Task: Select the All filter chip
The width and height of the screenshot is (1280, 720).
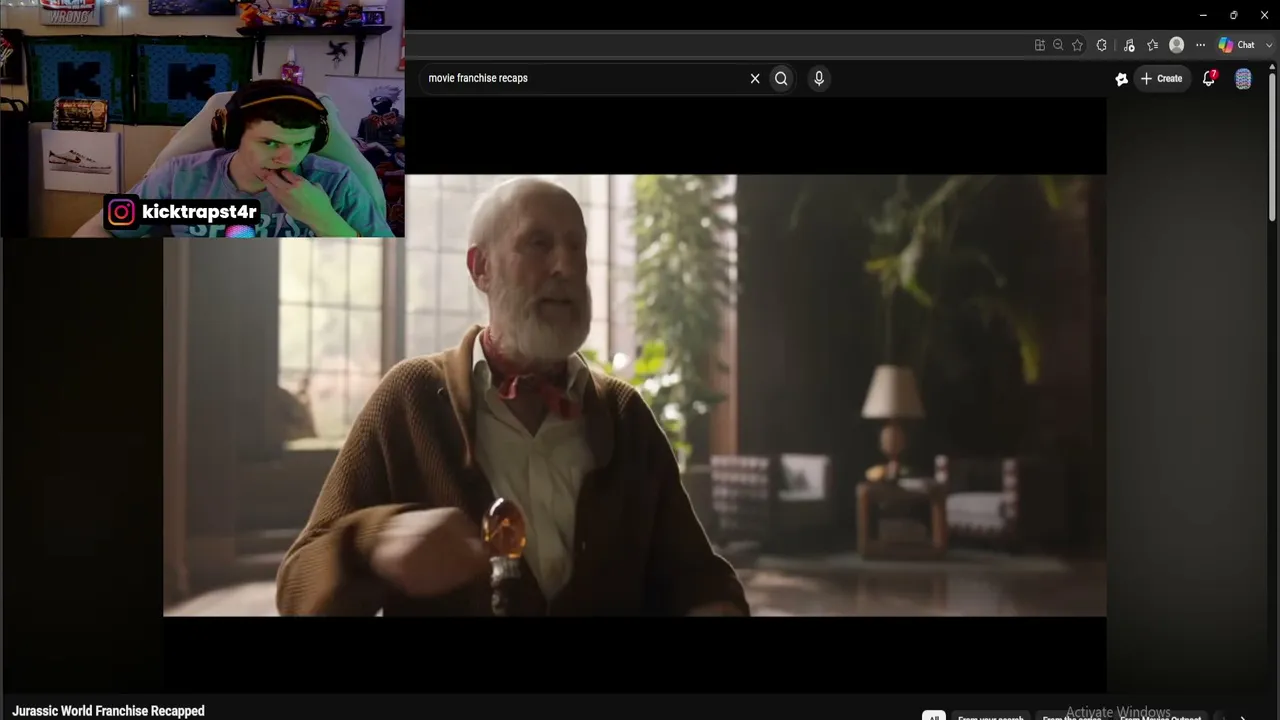Action: (933, 716)
